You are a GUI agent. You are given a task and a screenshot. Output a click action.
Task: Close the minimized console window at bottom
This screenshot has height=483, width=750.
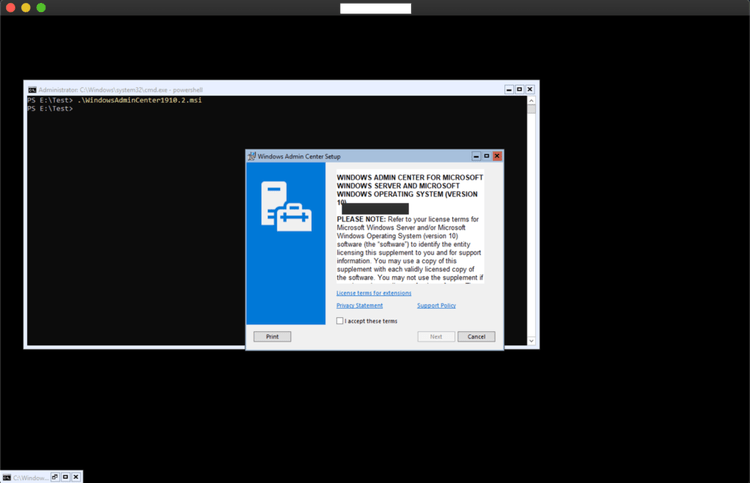pos(76,477)
